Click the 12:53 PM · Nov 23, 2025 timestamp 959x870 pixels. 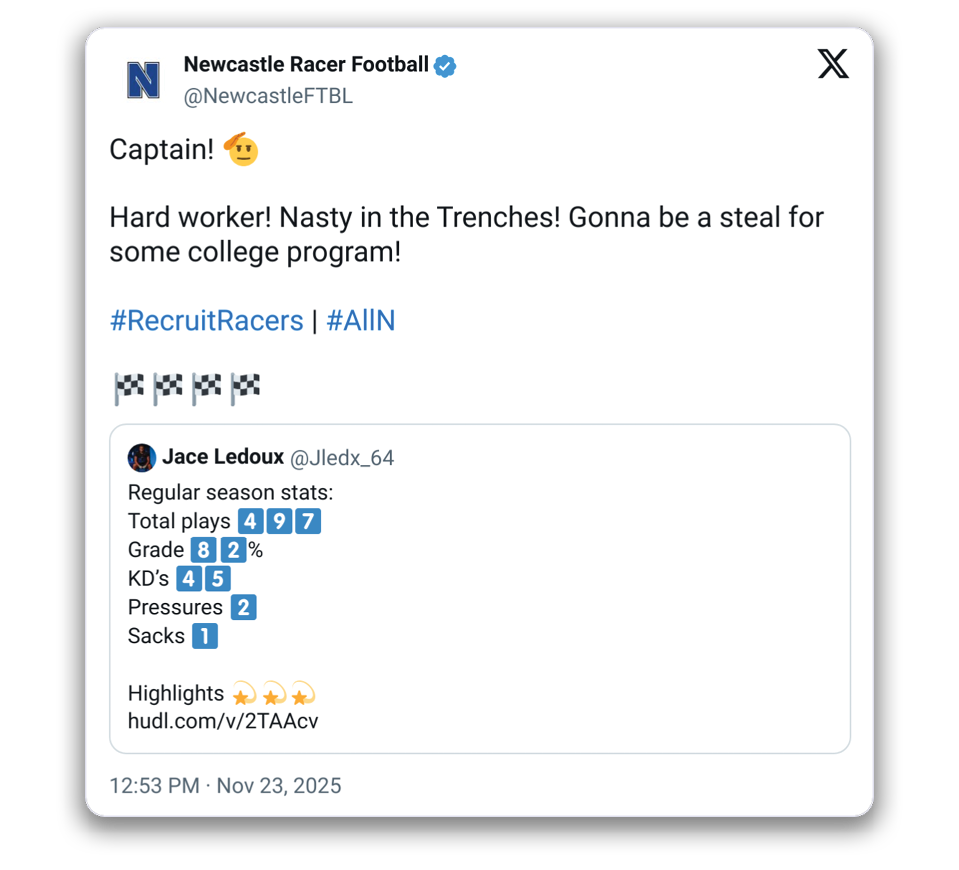[225, 786]
